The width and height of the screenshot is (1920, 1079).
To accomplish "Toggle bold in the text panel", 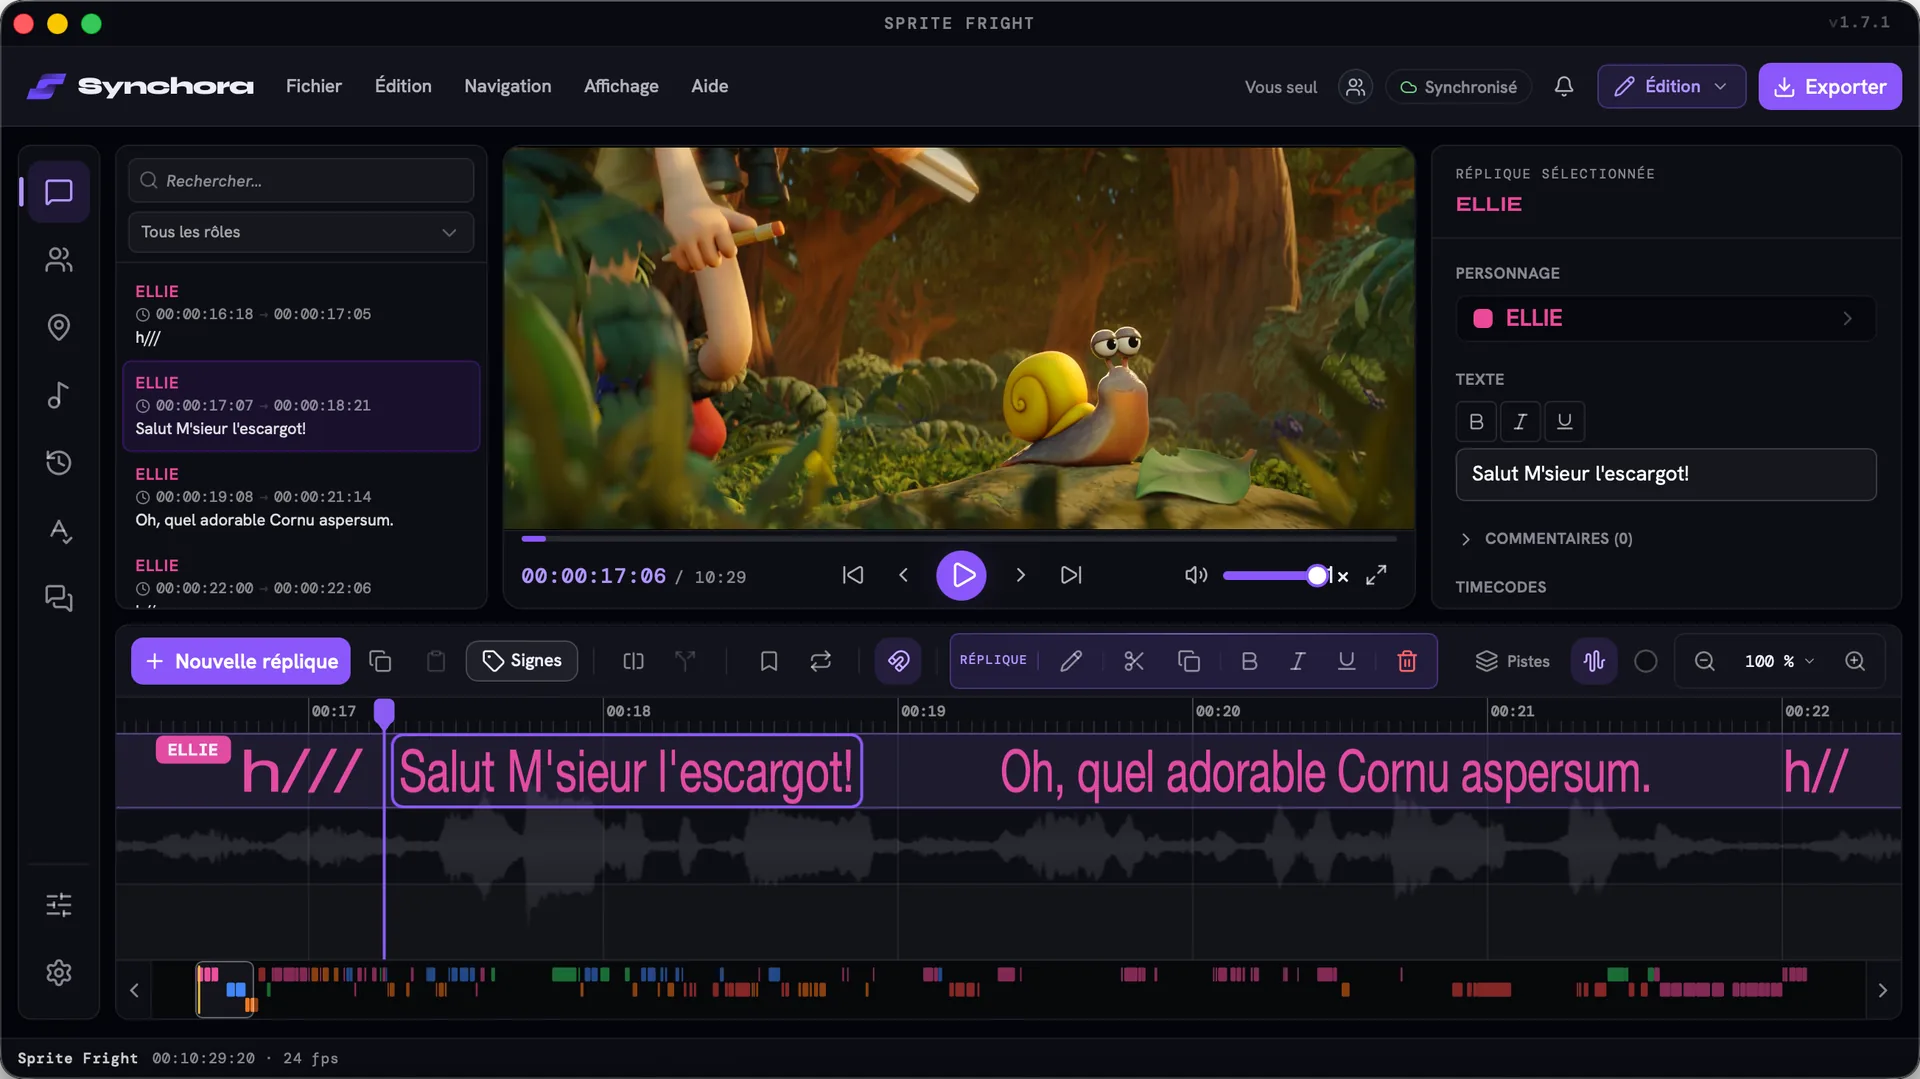I will coord(1476,422).
